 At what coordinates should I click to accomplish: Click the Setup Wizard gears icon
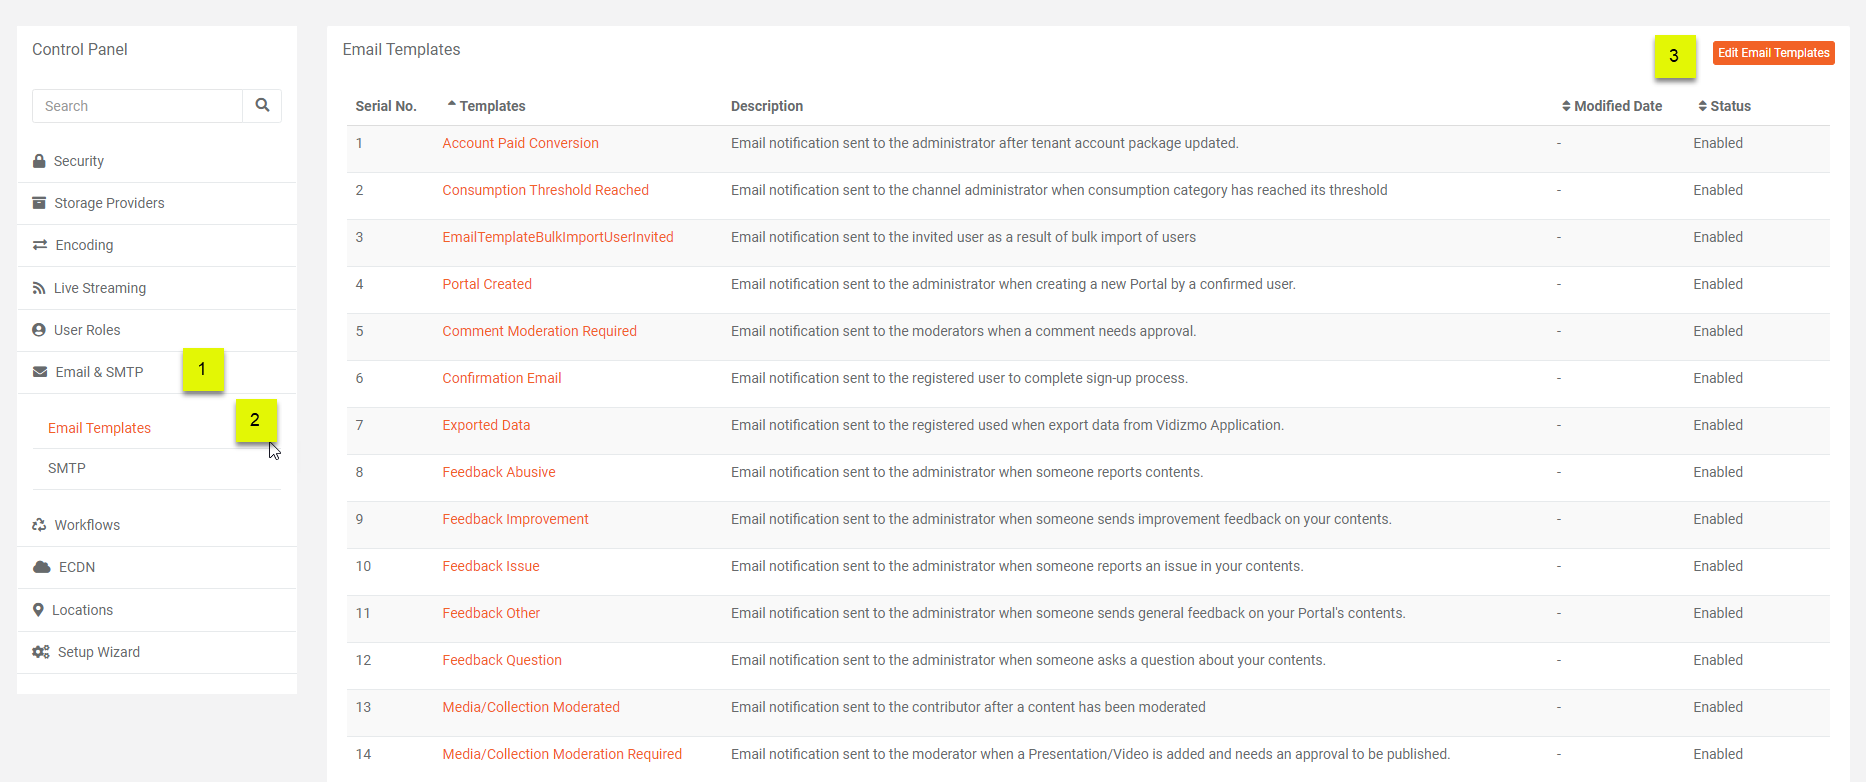(x=41, y=652)
